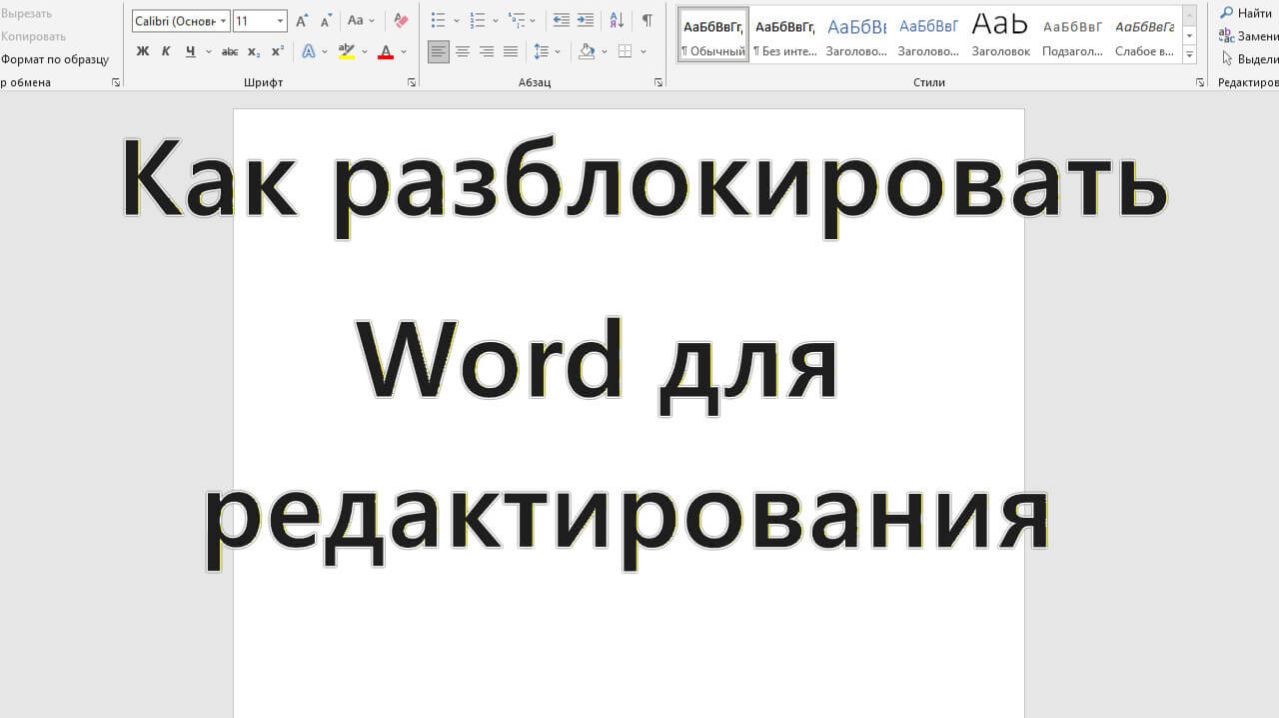This screenshot has width=1279, height=718.
Task: Toggle underline formatting (Ч)
Action: (x=190, y=51)
